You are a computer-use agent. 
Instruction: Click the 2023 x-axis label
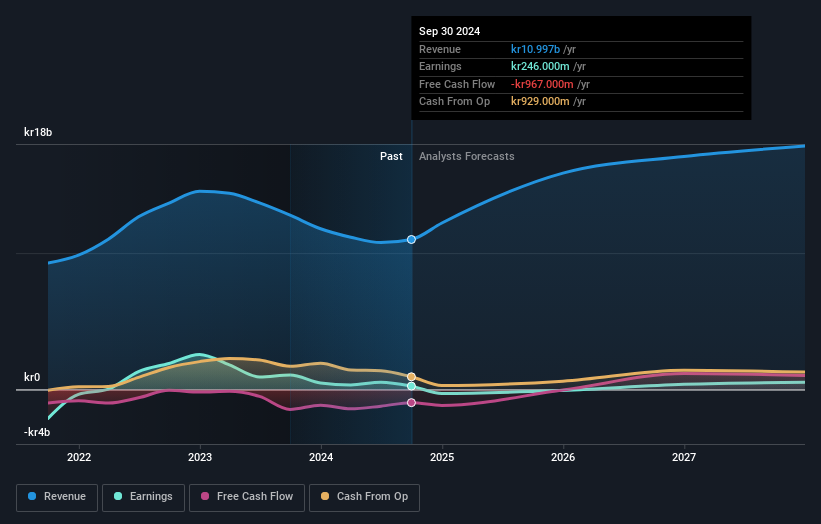(200, 458)
